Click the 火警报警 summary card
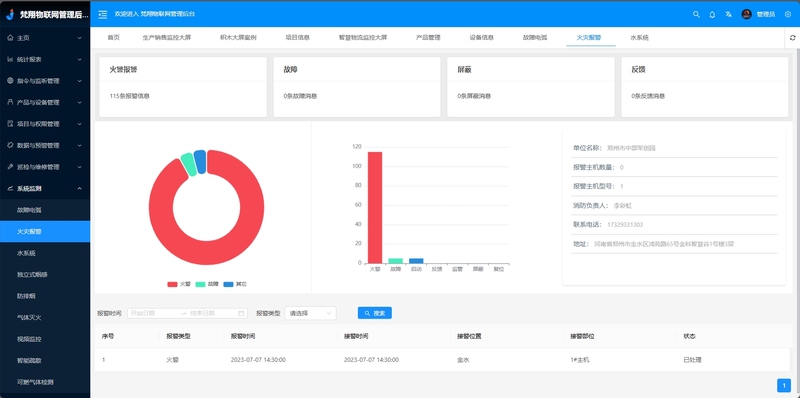Screen dimensions: 800x398 click(x=183, y=87)
